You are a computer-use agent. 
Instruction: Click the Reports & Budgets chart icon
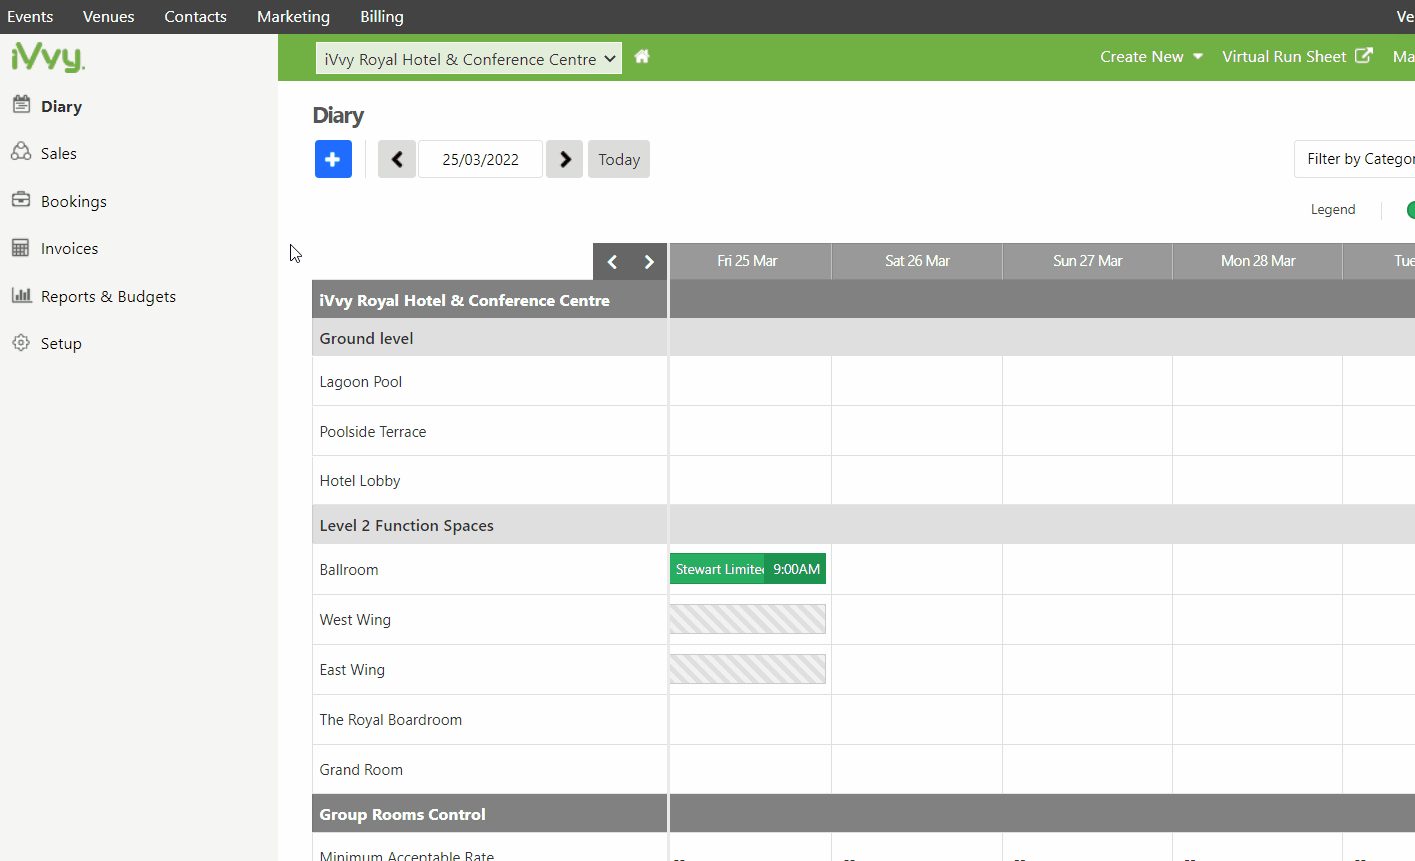click(21, 295)
